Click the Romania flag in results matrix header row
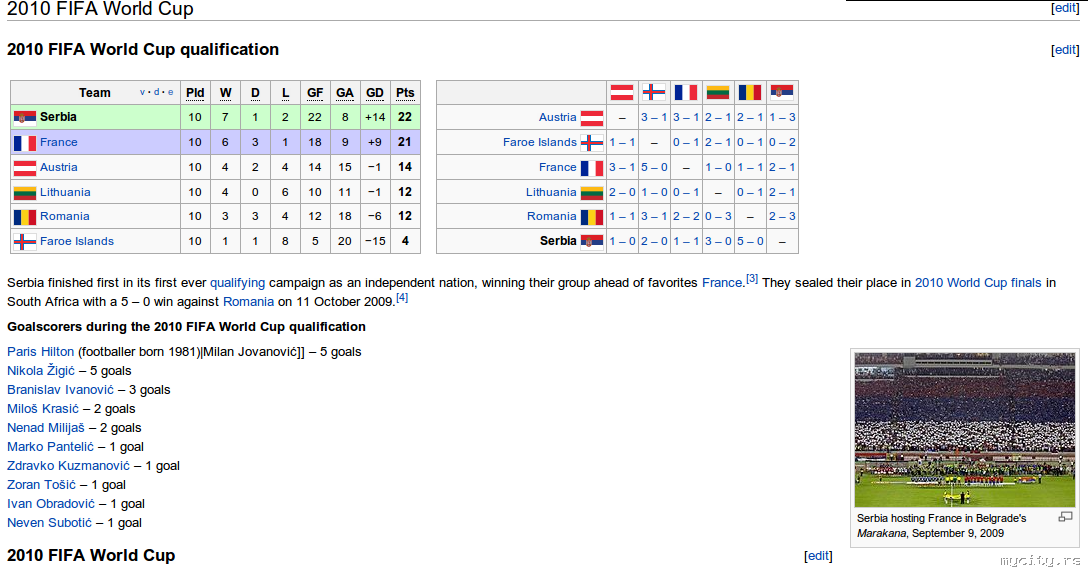1088x573 pixels. pyautogui.click(x=750, y=92)
